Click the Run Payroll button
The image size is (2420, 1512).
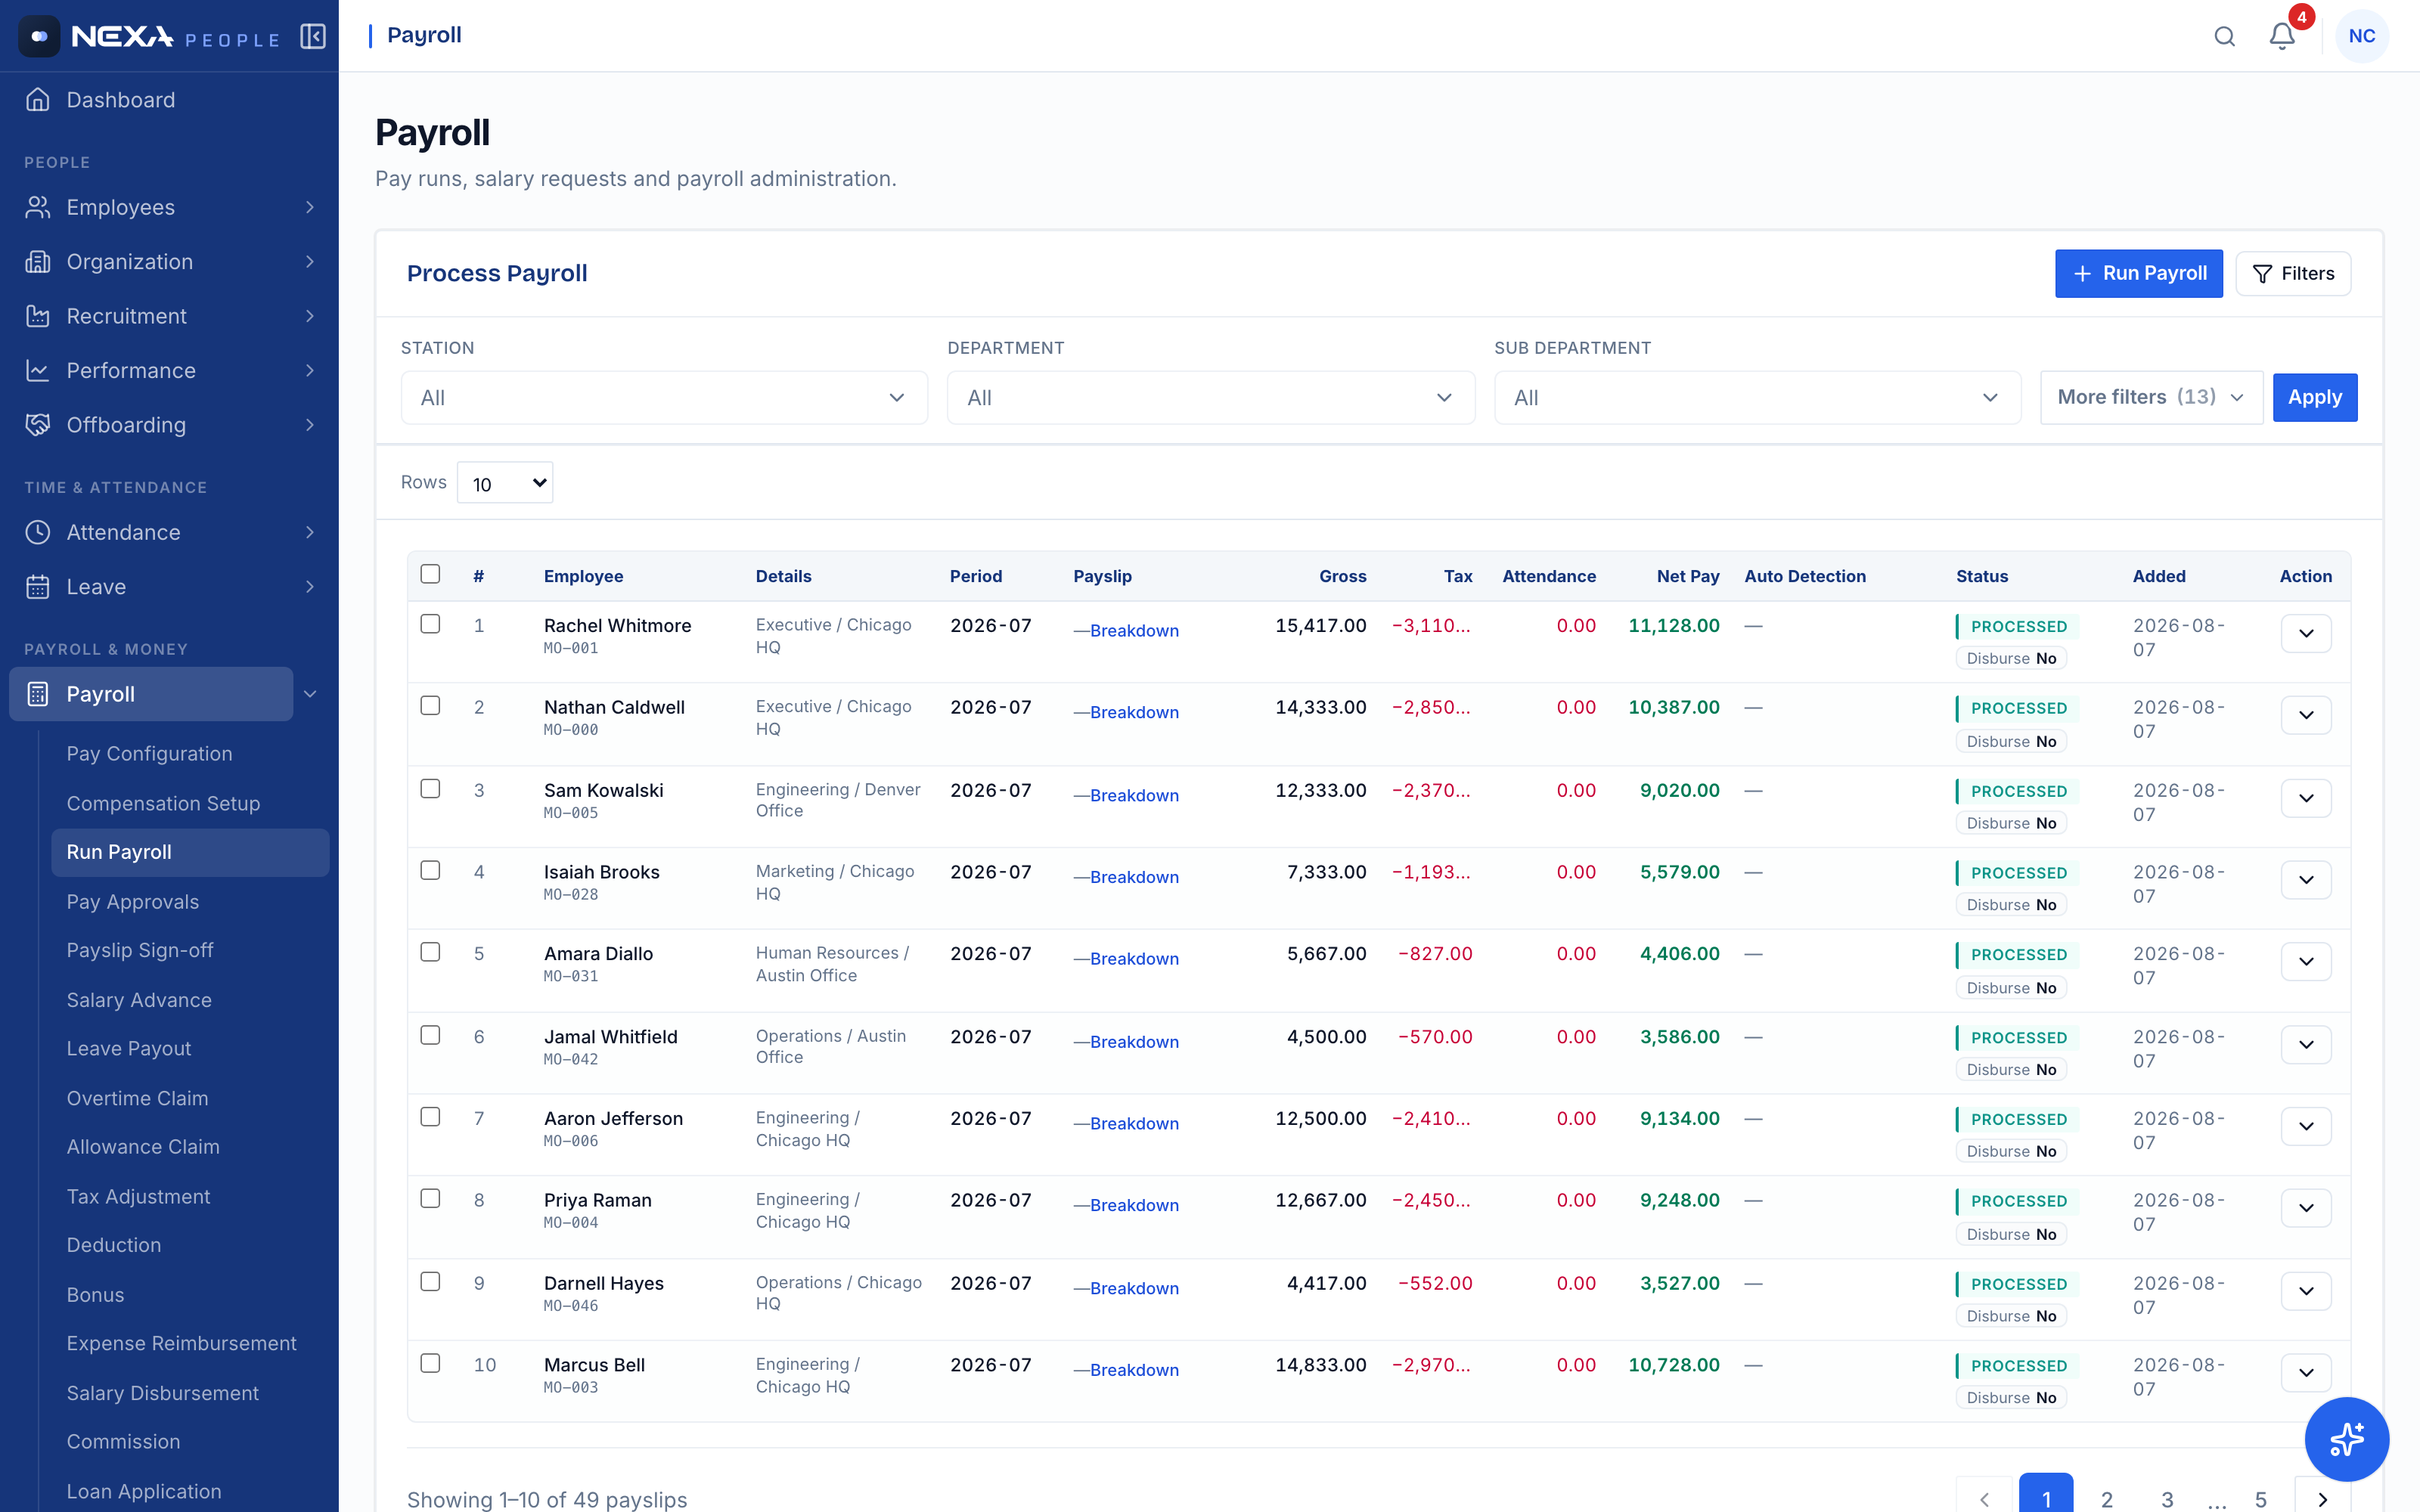[x=2138, y=274]
